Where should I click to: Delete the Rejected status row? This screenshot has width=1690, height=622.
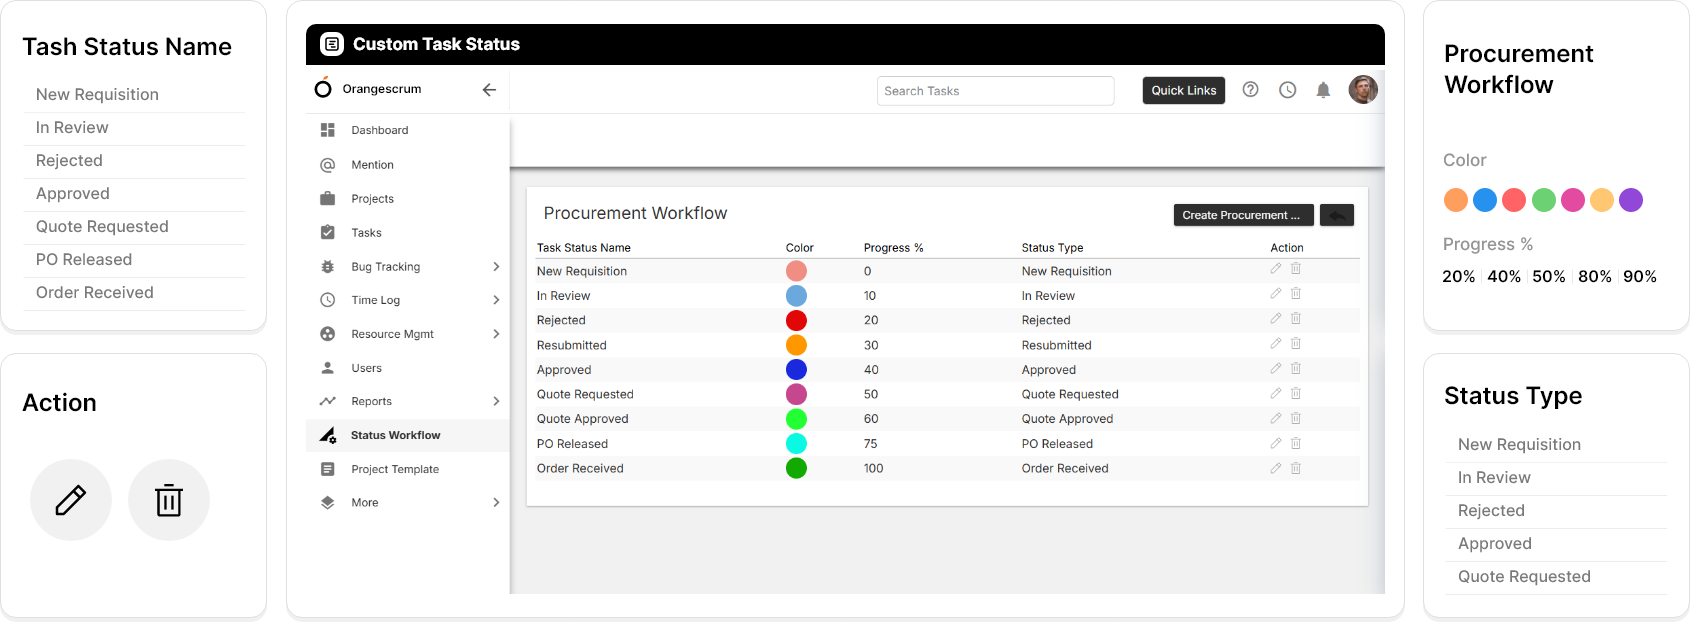pyautogui.click(x=1296, y=319)
